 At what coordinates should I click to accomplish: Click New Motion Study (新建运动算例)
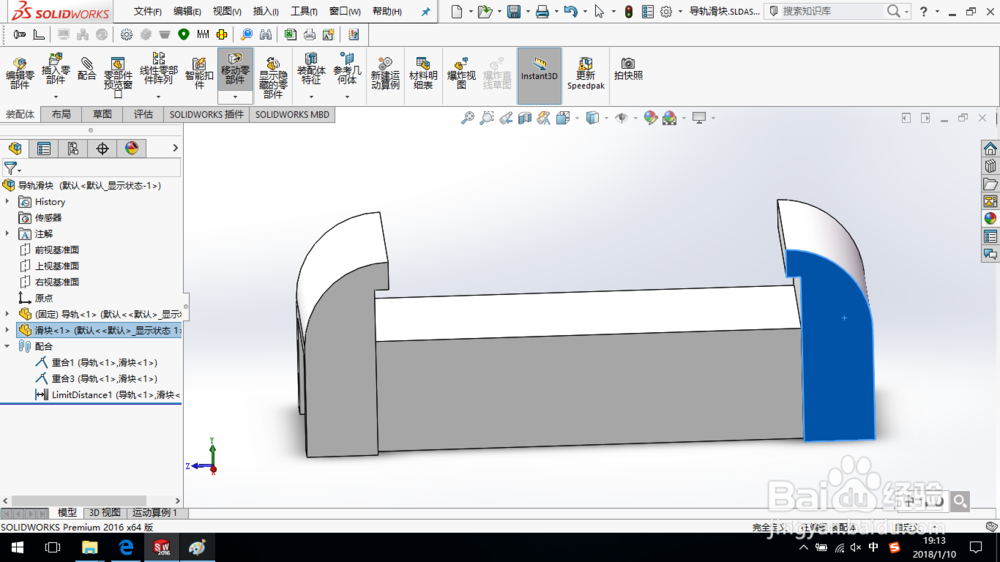[385, 74]
